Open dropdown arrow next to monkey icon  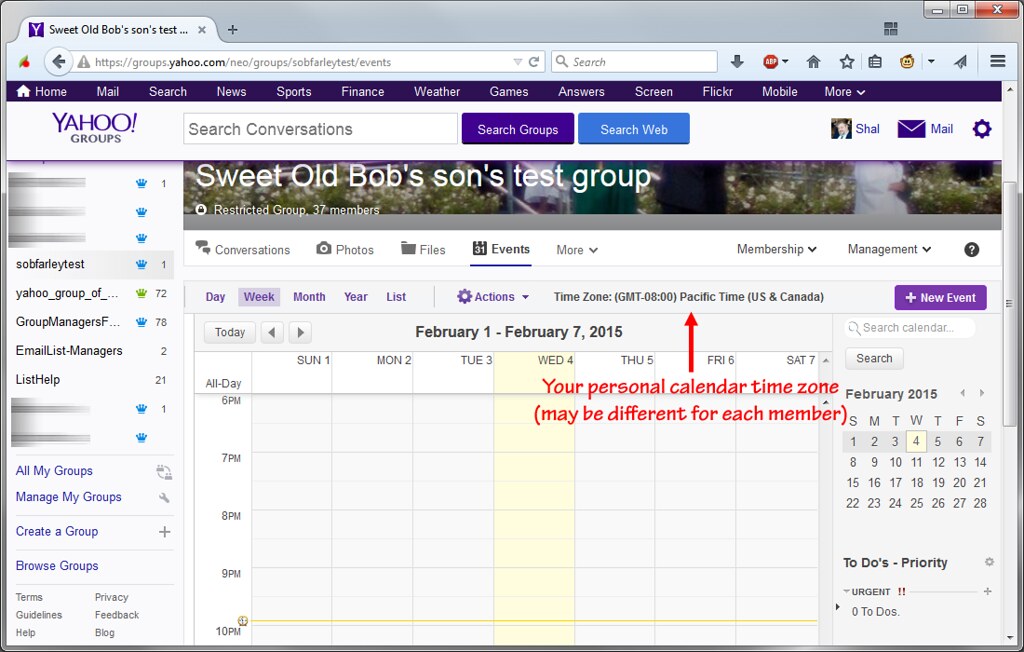pos(931,61)
